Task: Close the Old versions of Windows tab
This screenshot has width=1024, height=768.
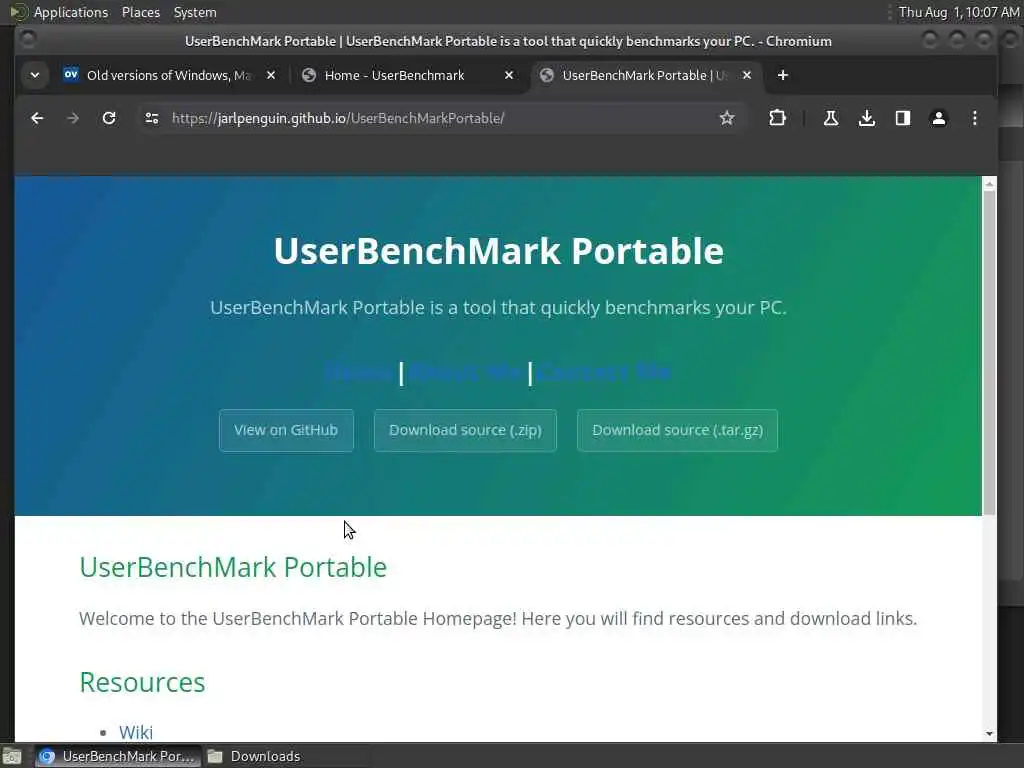Action: (271, 75)
